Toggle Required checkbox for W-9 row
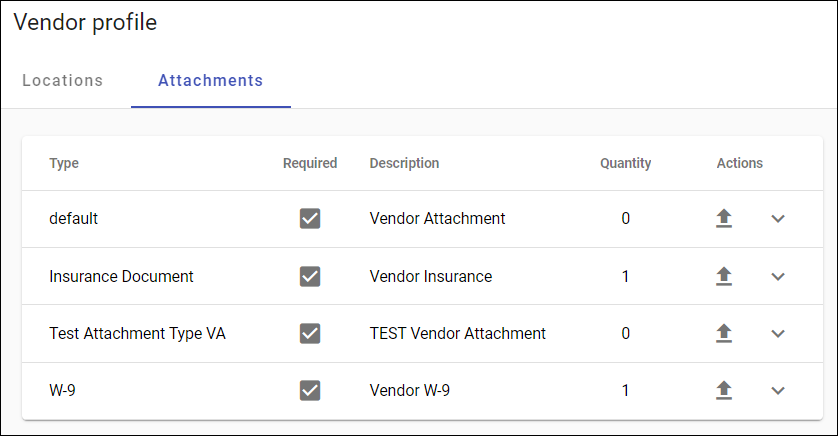This screenshot has width=838, height=436. 310,391
